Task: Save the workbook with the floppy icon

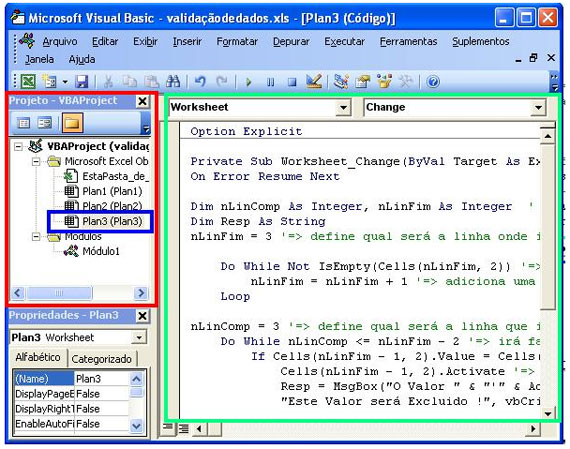Action: tap(81, 81)
